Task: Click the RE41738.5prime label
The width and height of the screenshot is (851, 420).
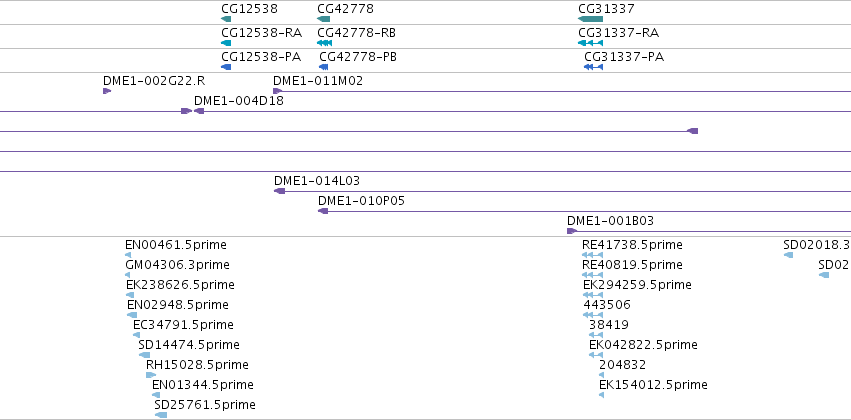Action: click(632, 245)
